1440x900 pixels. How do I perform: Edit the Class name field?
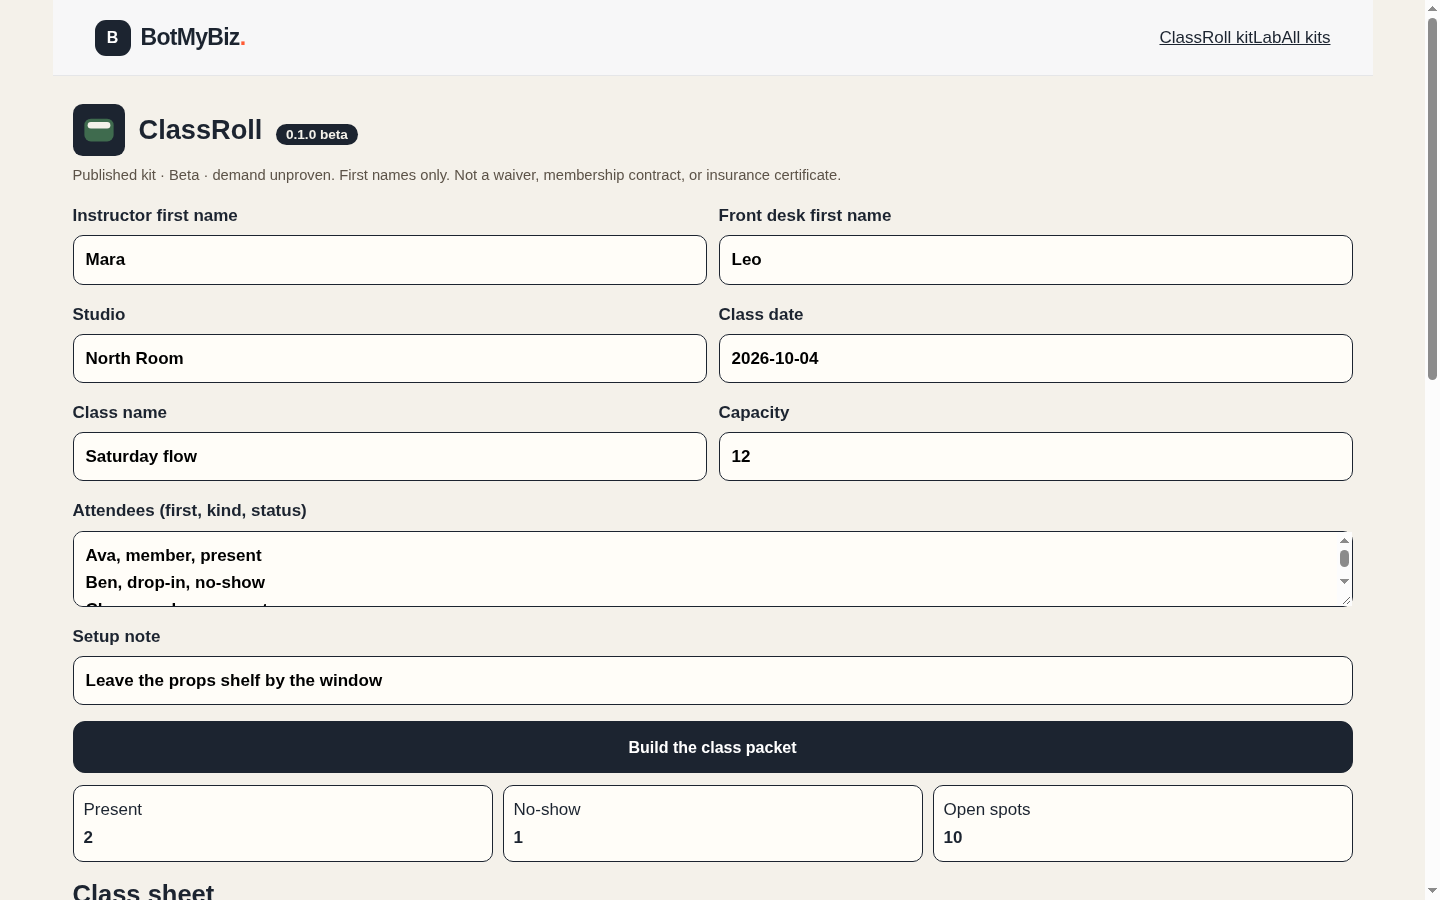coord(390,456)
